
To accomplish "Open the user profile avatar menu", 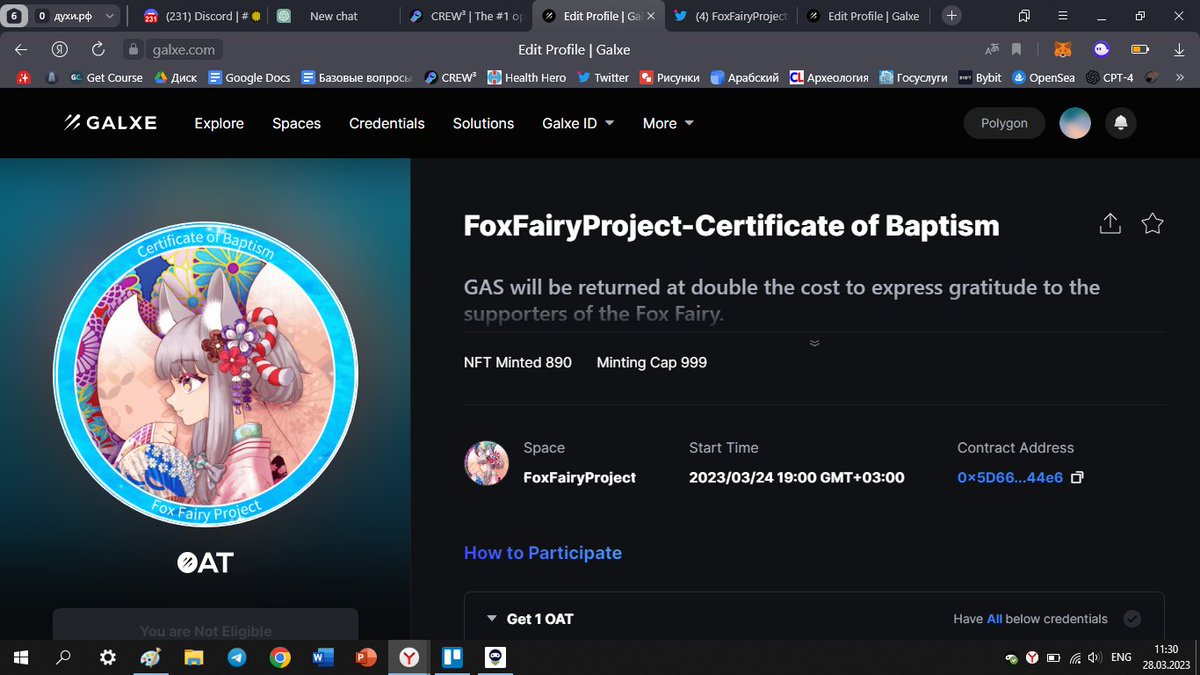I will click(x=1075, y=123).
